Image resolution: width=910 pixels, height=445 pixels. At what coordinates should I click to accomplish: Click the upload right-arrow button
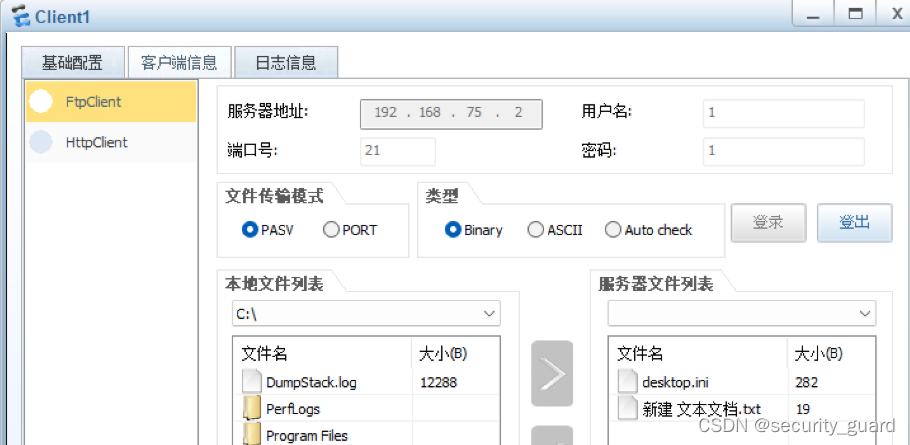pyautogui.click(x=552, y=374)
